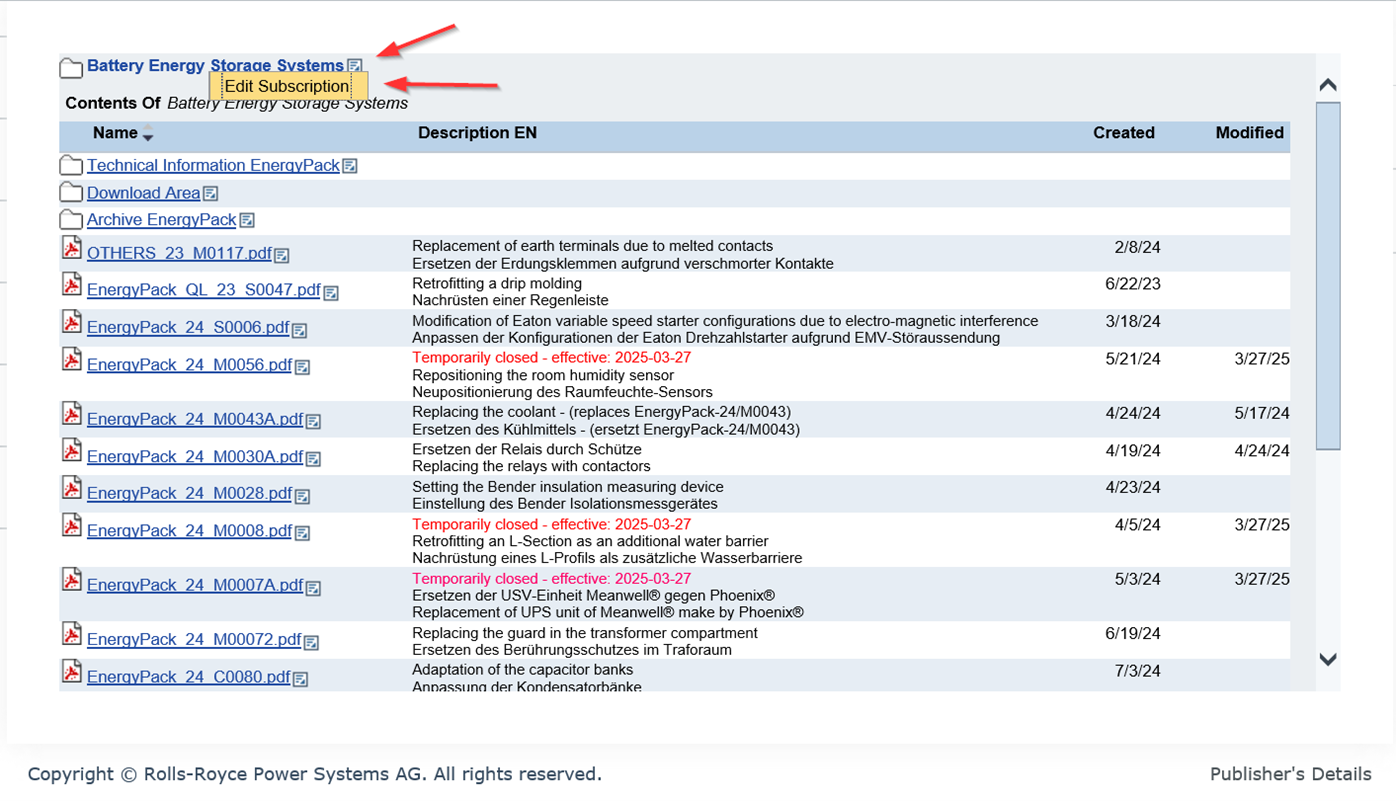
Task: Choose Edit Subscription from the popup
Action: [x=287, y=86]
